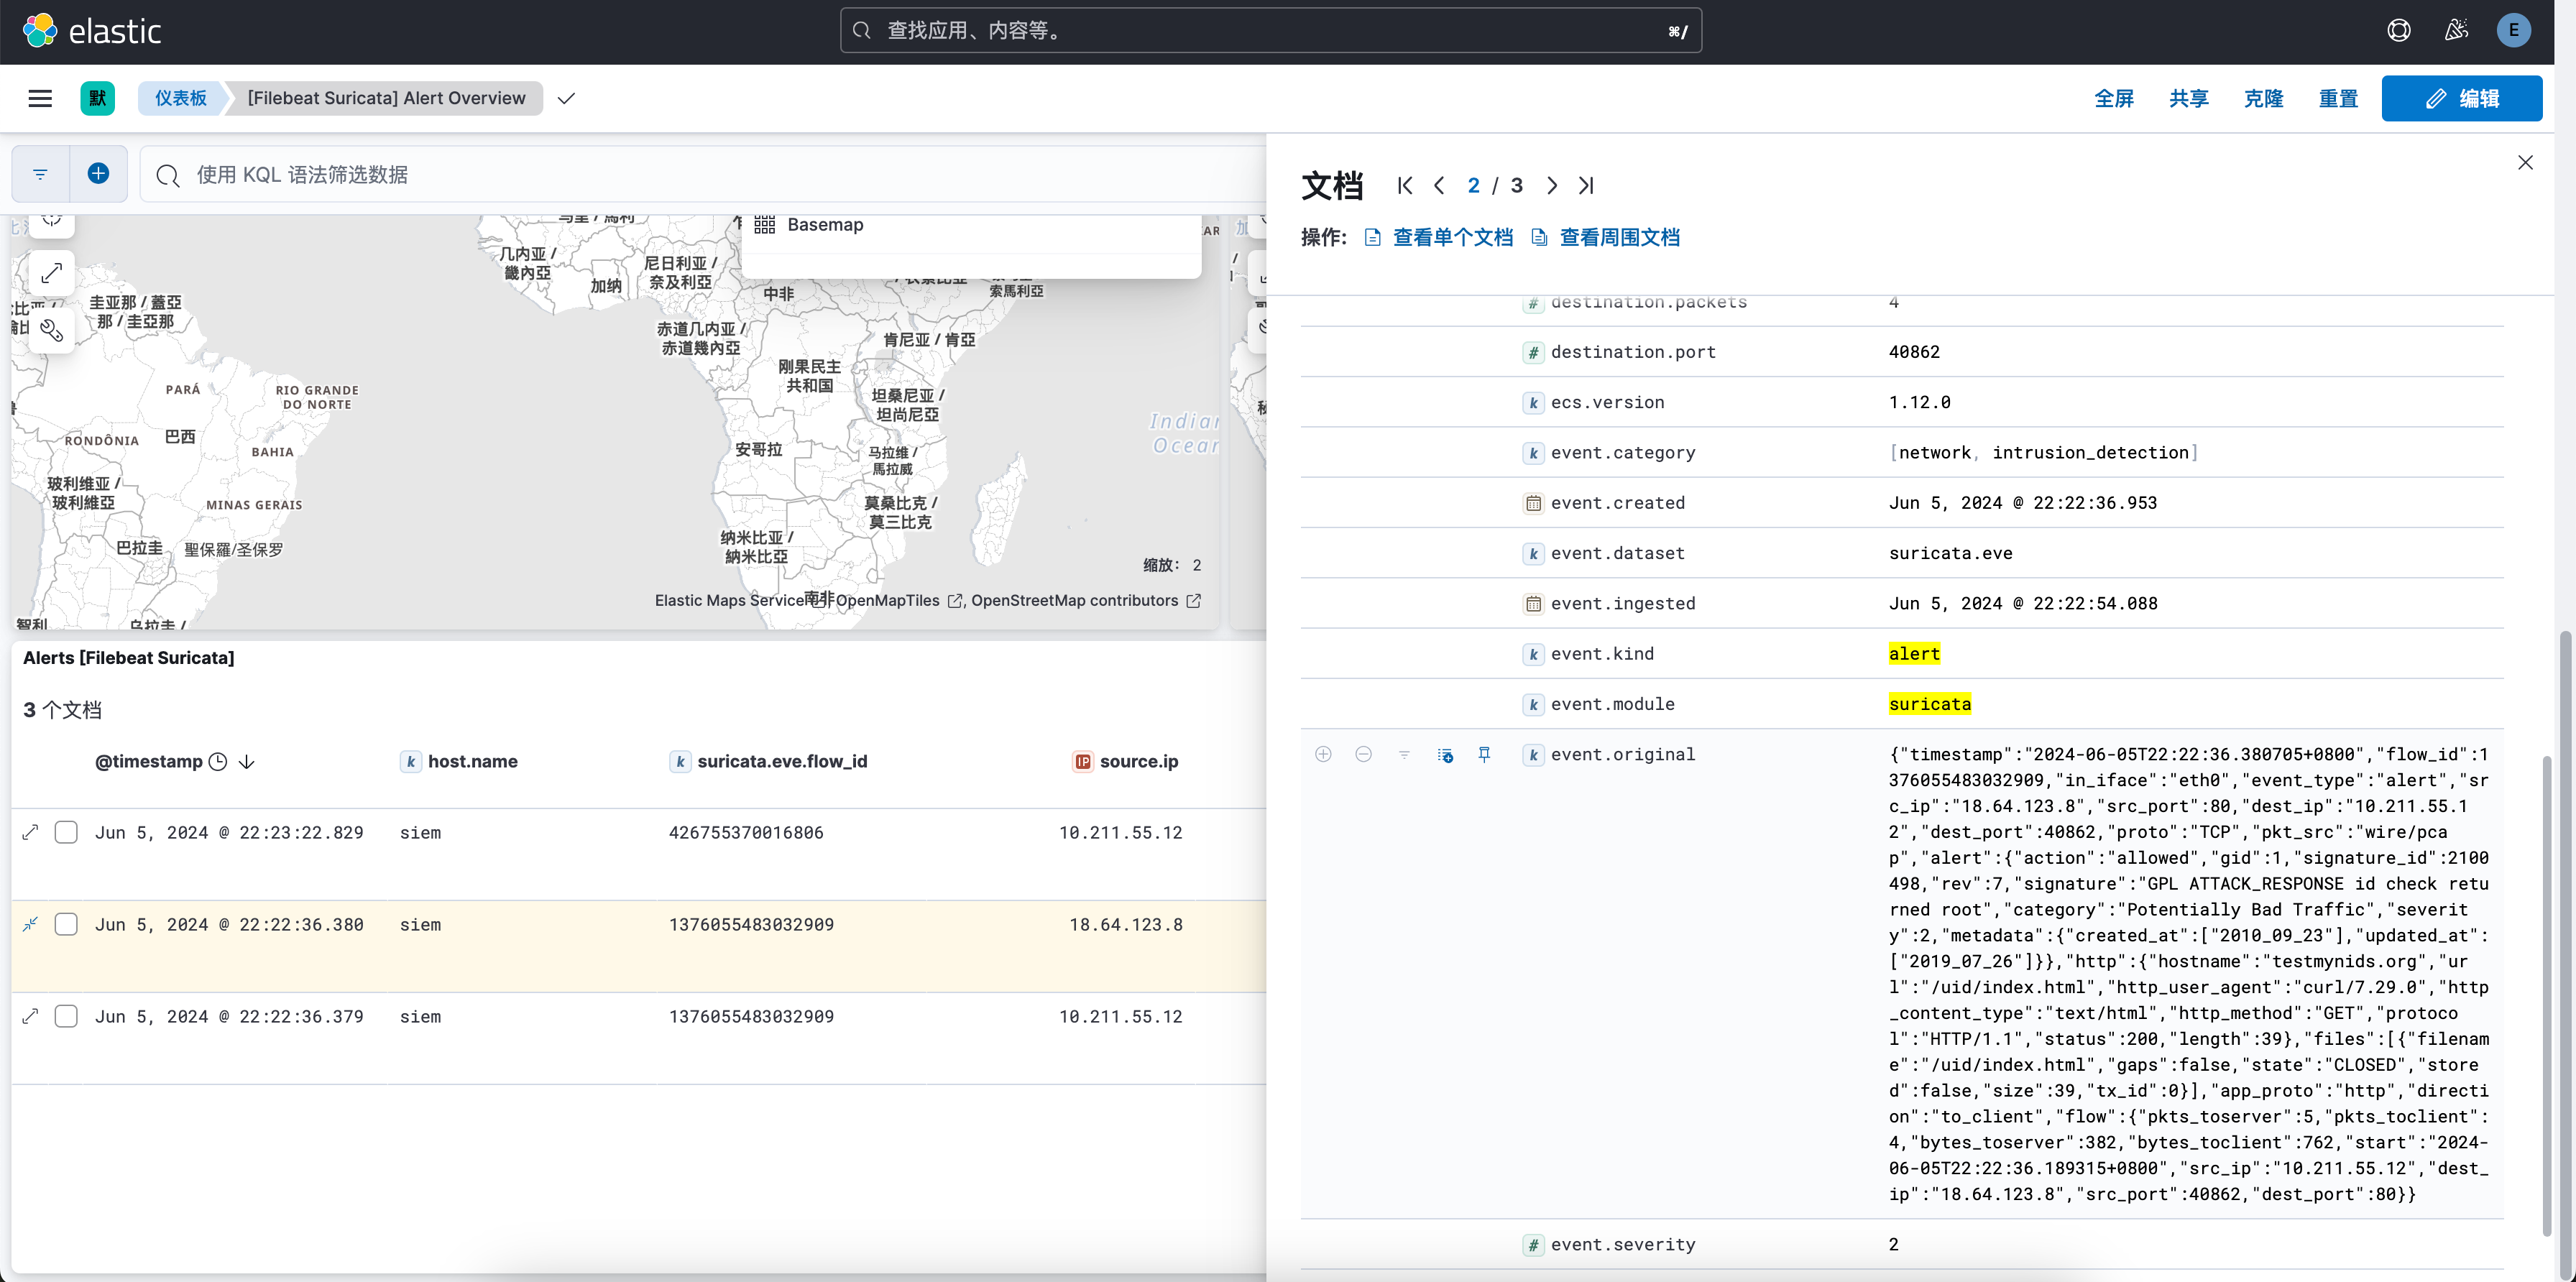The height and width of the screenshot is (1282, 2576).
Task: Click ecs.version value 1.12.0
Action: tap(1919, 402)
